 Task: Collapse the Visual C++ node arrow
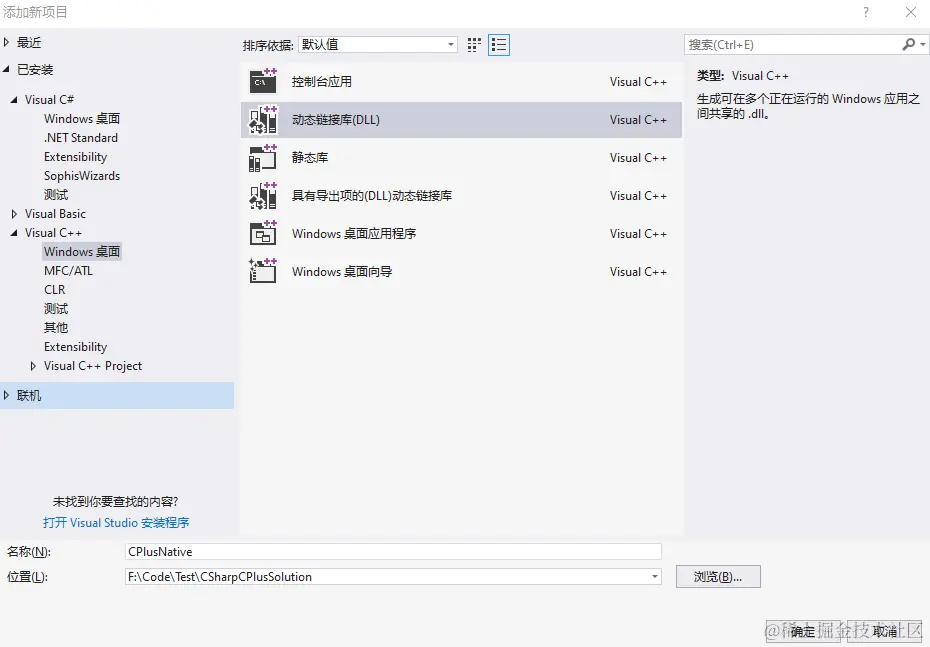[x=14, y=232]
